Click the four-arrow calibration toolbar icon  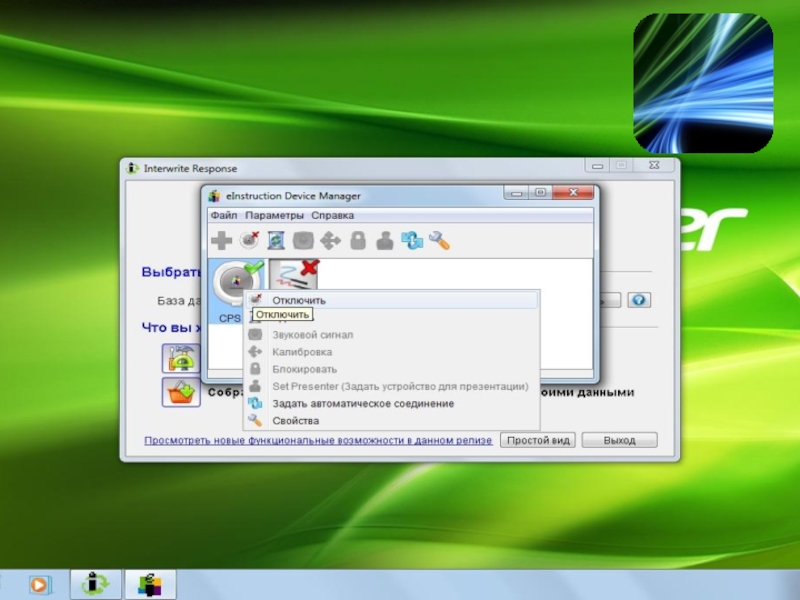coord(330,241)
